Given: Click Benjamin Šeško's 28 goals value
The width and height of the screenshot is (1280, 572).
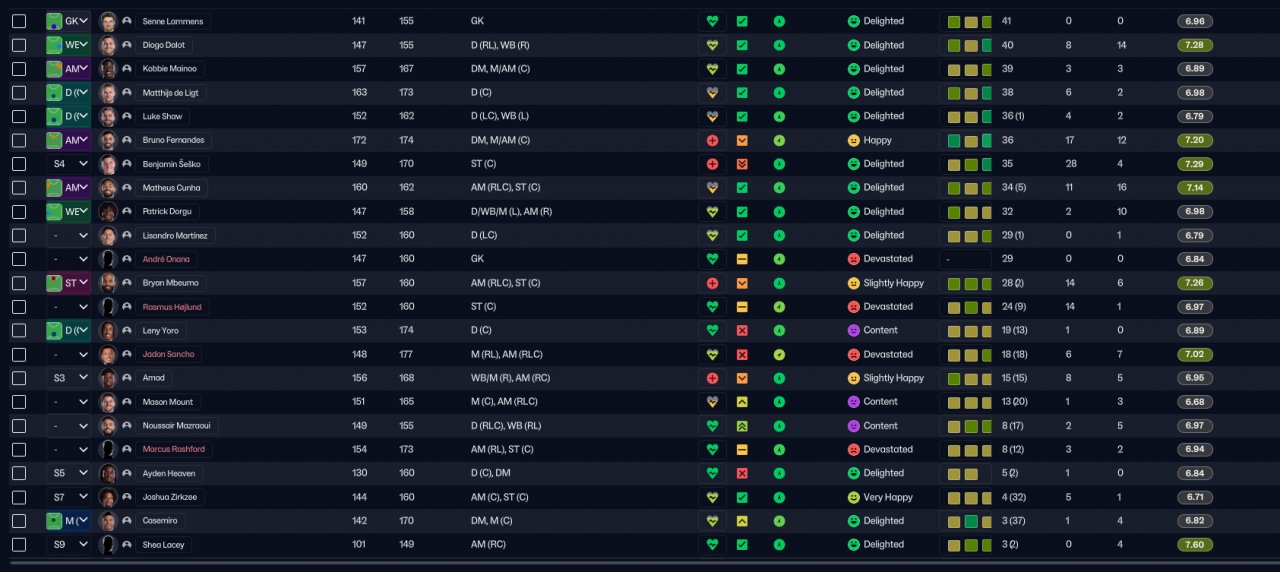Looking at the screenshot, I should coord(1070,164).
